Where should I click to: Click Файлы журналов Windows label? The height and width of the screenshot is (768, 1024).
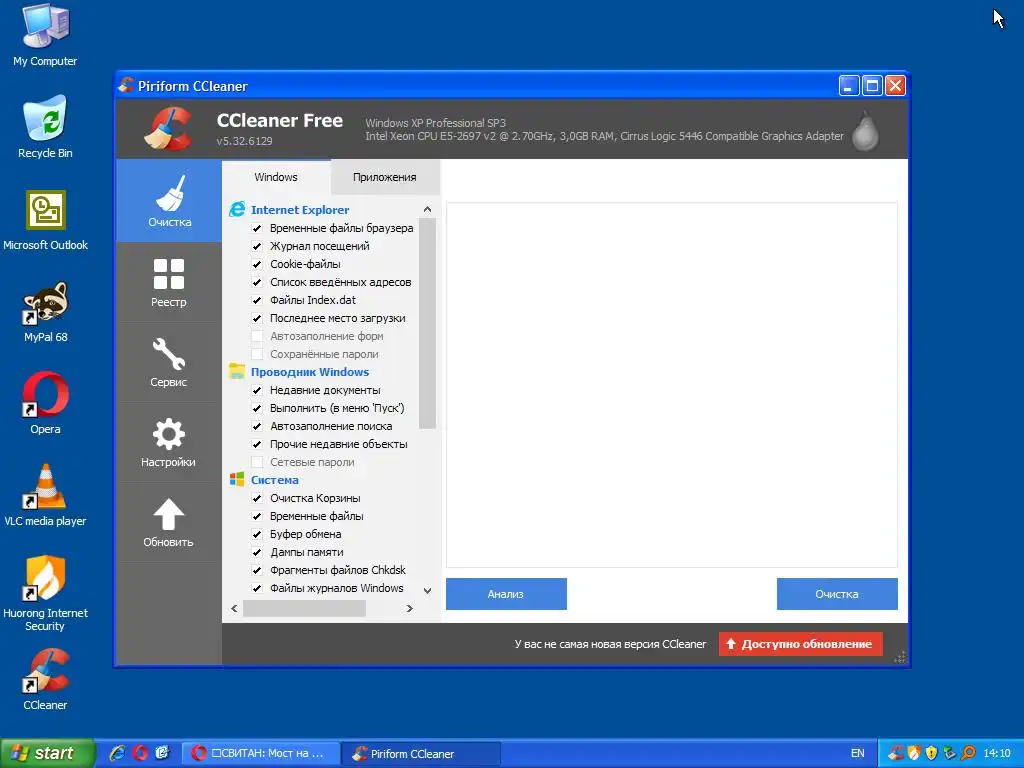pos(337,588)
